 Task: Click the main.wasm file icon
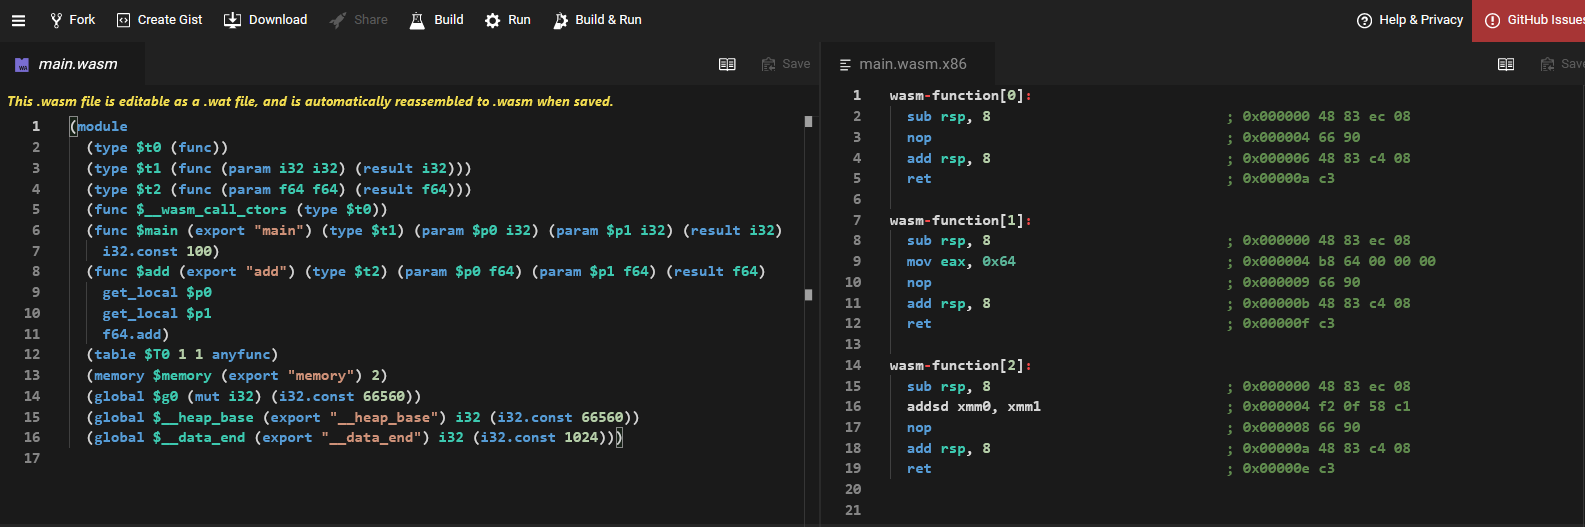click(22, 64)
